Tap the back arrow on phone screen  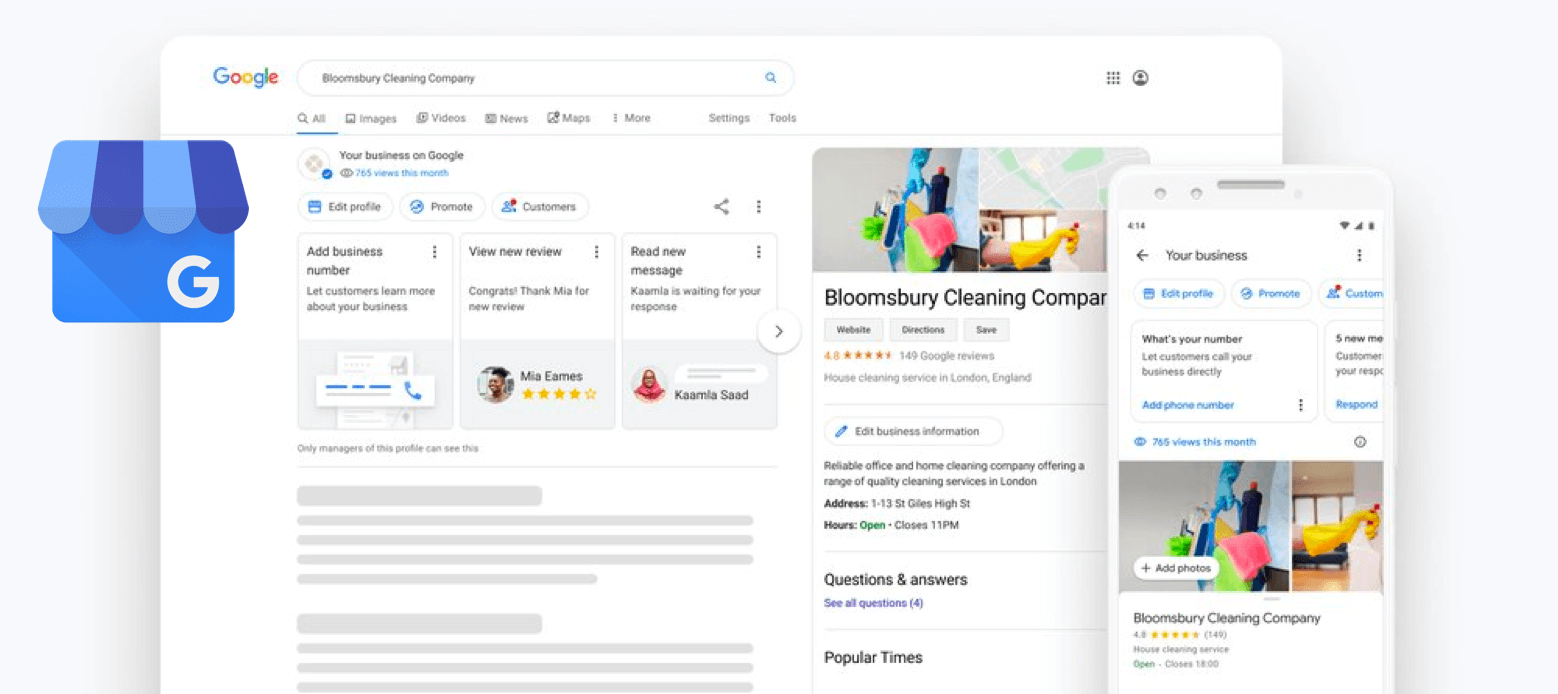point(1142,255)
